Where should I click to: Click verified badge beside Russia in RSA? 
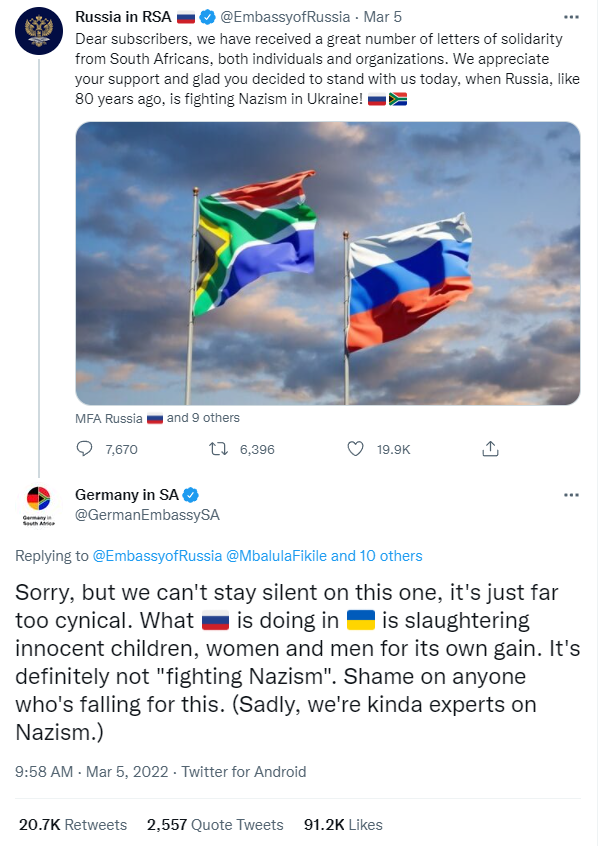[x=207, y=17]
